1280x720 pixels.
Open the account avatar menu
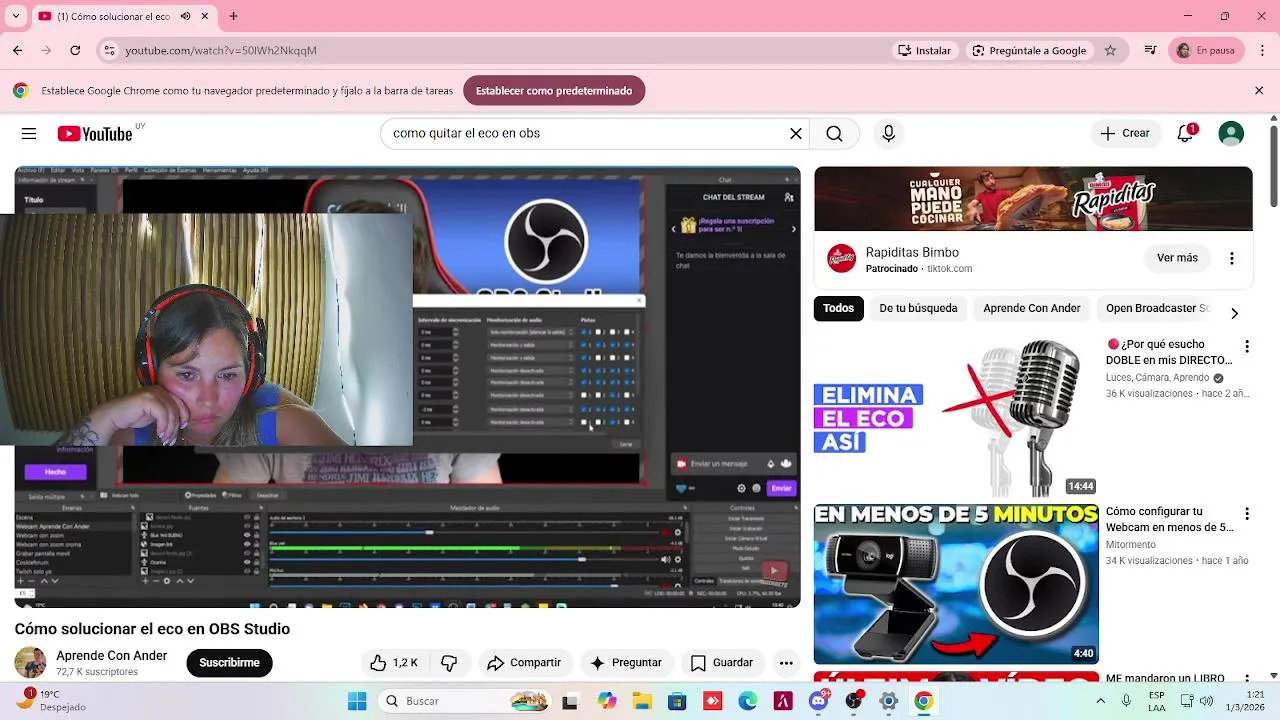1231,133
